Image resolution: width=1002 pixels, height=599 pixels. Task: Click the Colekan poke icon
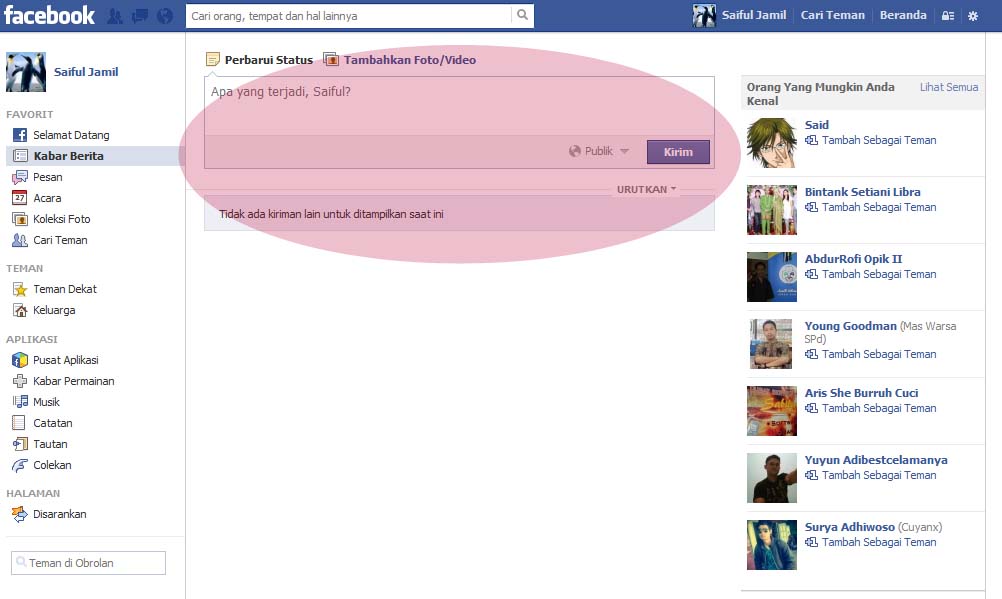[20, 465]
